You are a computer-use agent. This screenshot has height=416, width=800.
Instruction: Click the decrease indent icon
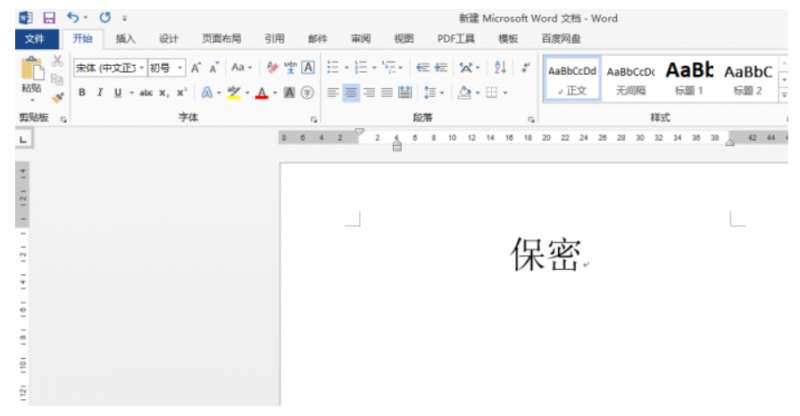coord(422,68)
